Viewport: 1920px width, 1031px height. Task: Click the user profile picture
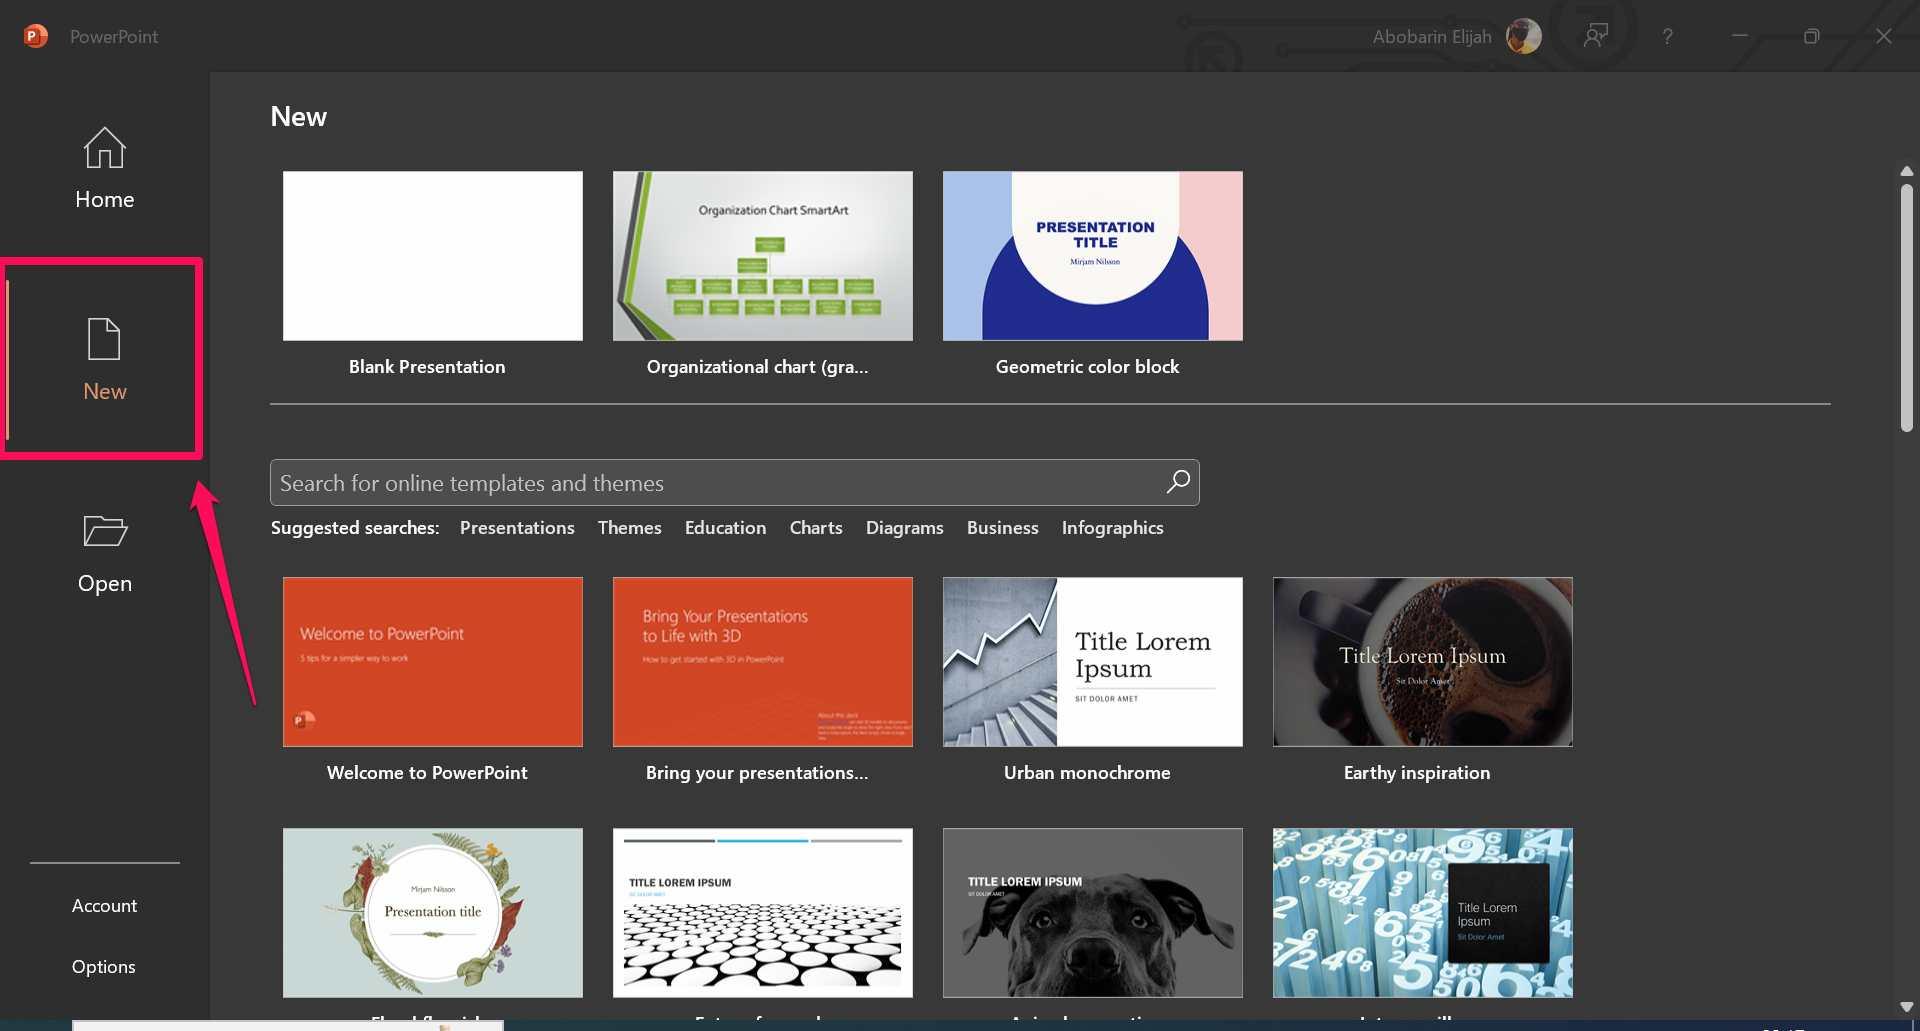[x=1523, y=37]
